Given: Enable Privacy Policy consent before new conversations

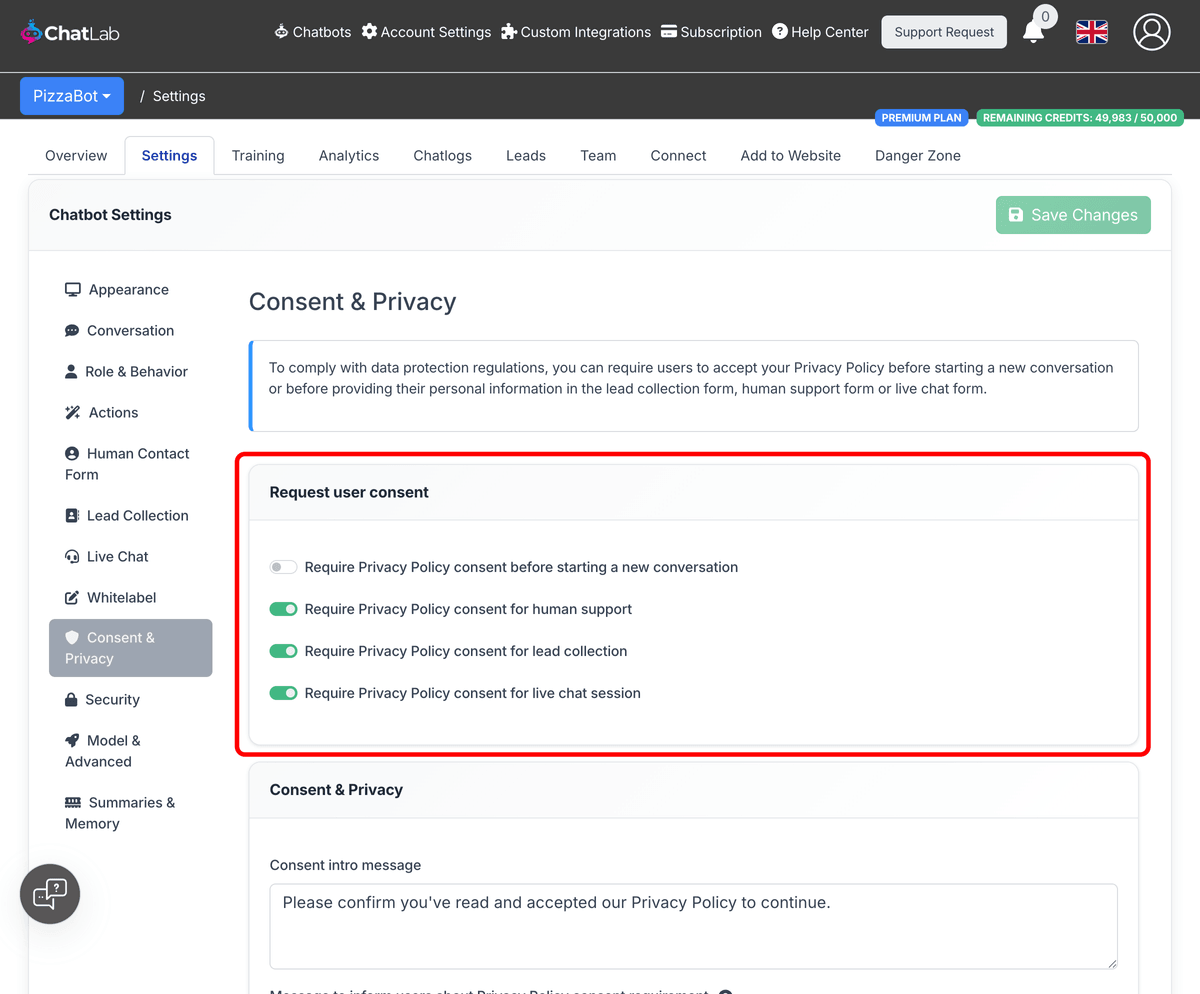Looking at the screenshot, I should (283, 566).
